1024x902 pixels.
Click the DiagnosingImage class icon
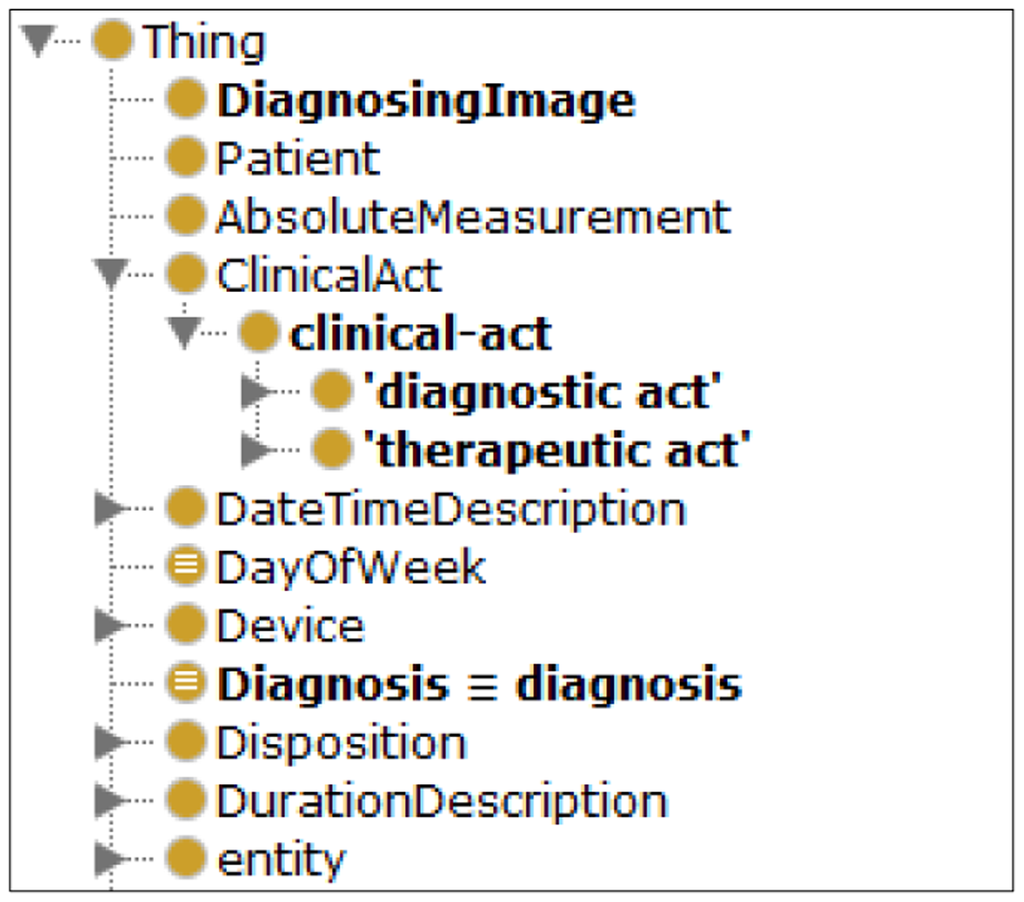pos(185,100)
